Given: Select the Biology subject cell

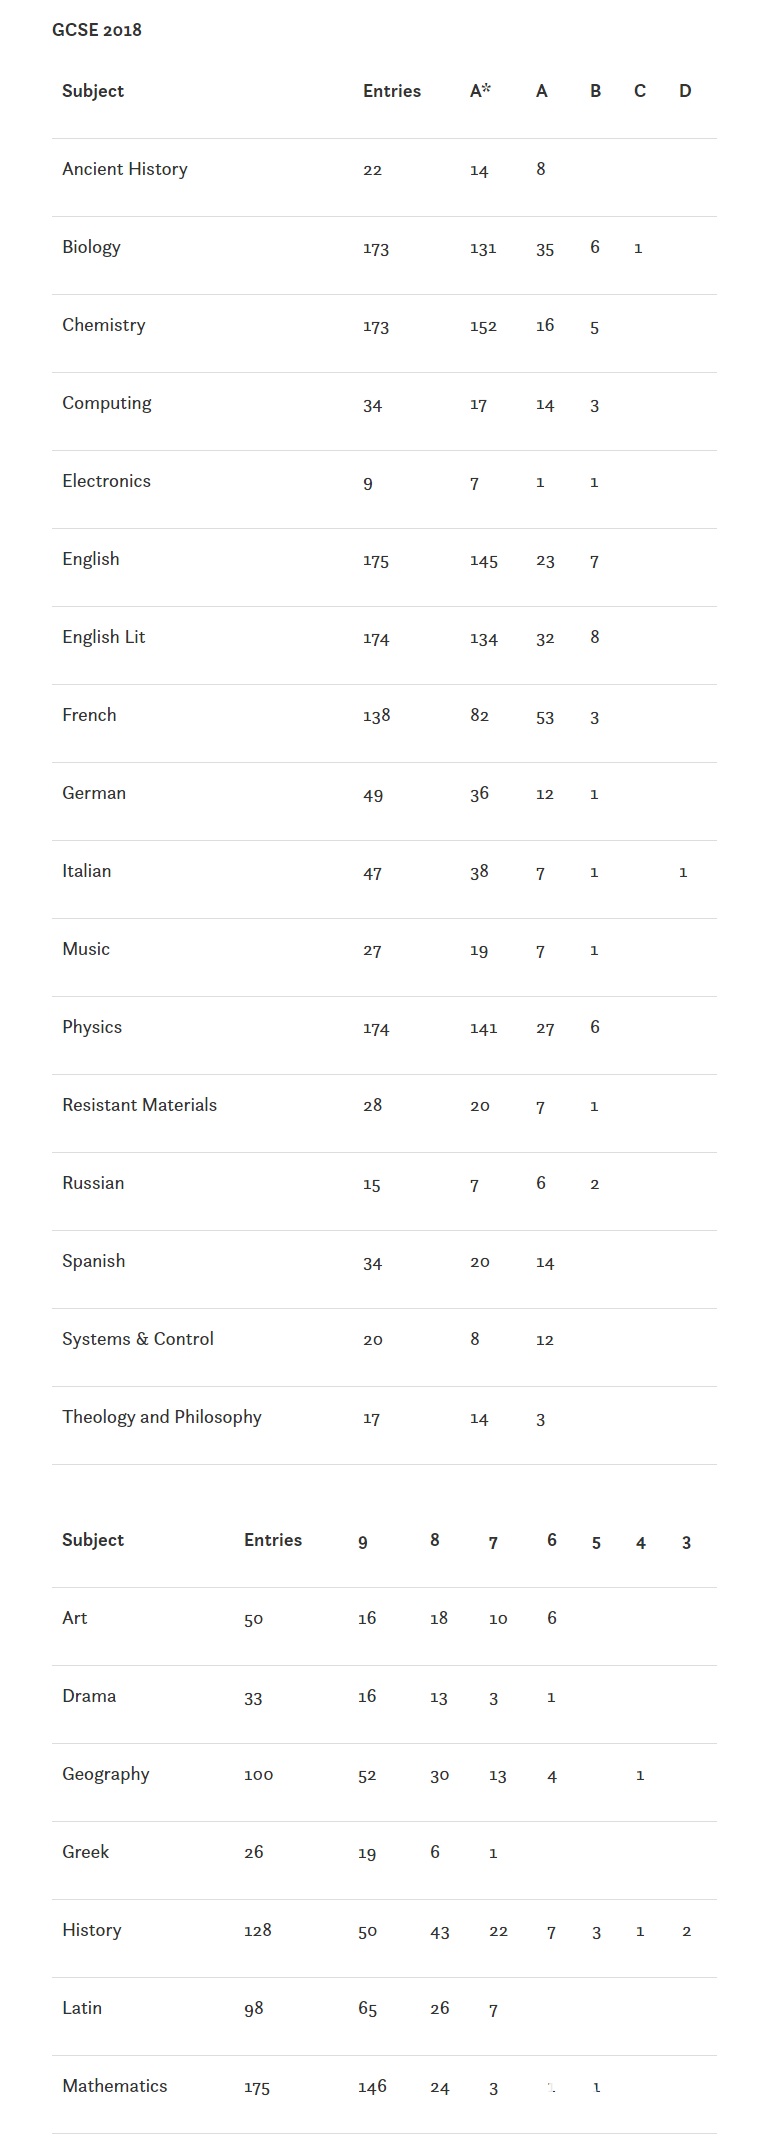Looking at the screenshot, I should point(91,247).
